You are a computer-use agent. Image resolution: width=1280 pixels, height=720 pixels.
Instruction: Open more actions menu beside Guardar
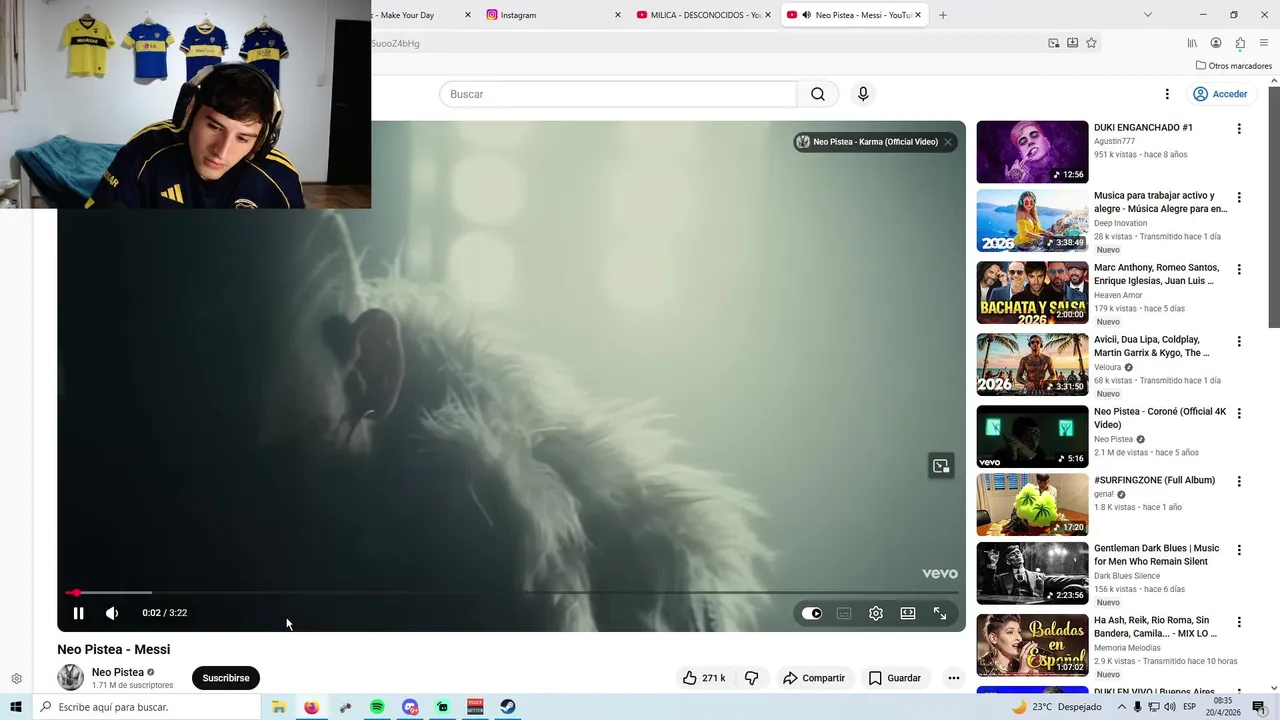pos(954,678)
